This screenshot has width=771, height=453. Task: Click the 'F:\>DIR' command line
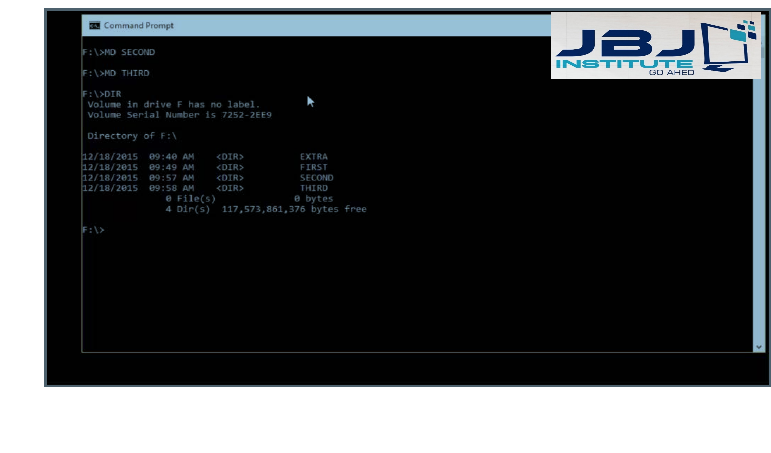tap(102, 94)
